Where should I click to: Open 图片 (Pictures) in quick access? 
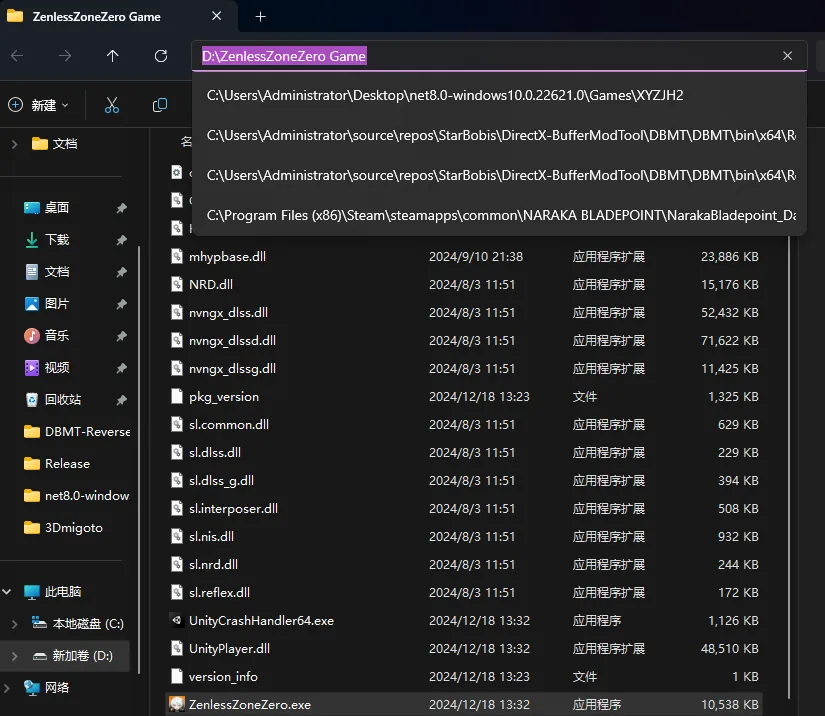pos(57,304)
